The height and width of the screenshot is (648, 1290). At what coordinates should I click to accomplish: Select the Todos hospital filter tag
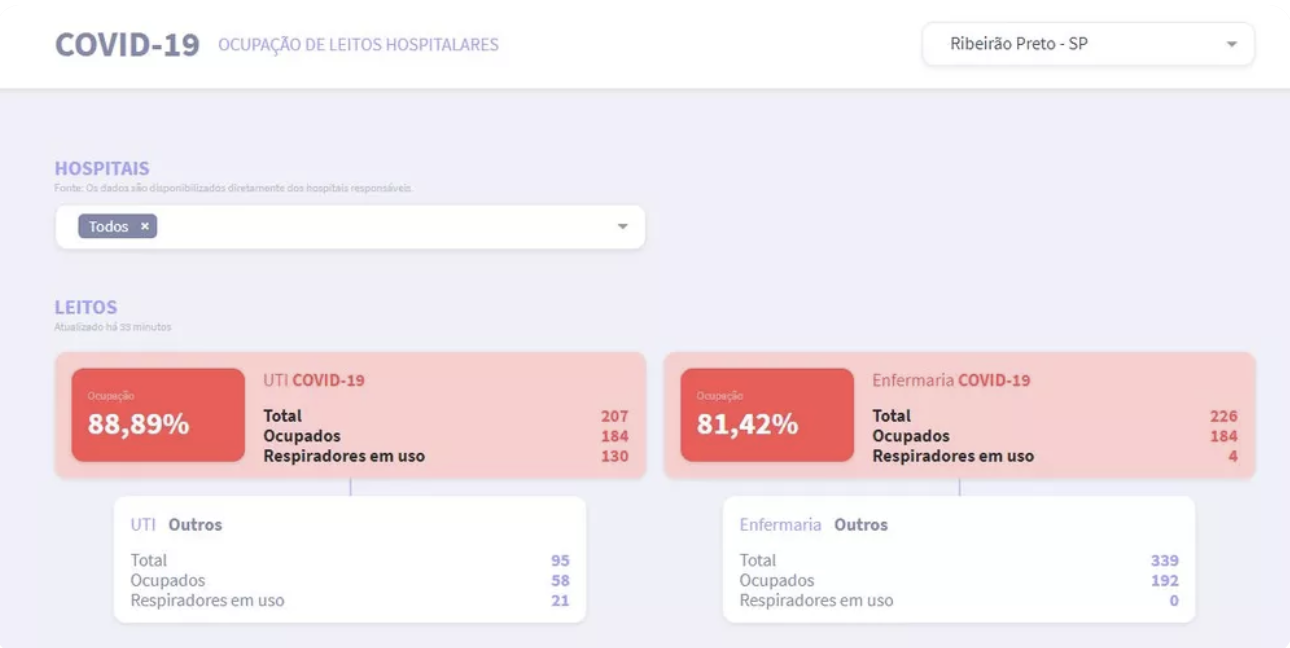pyautogui.click(x=108, y=226)
